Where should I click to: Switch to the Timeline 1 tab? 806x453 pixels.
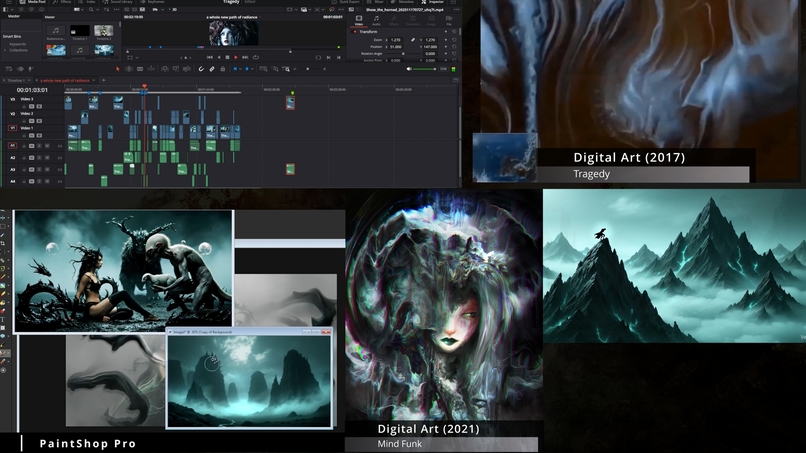click(15, 80)
